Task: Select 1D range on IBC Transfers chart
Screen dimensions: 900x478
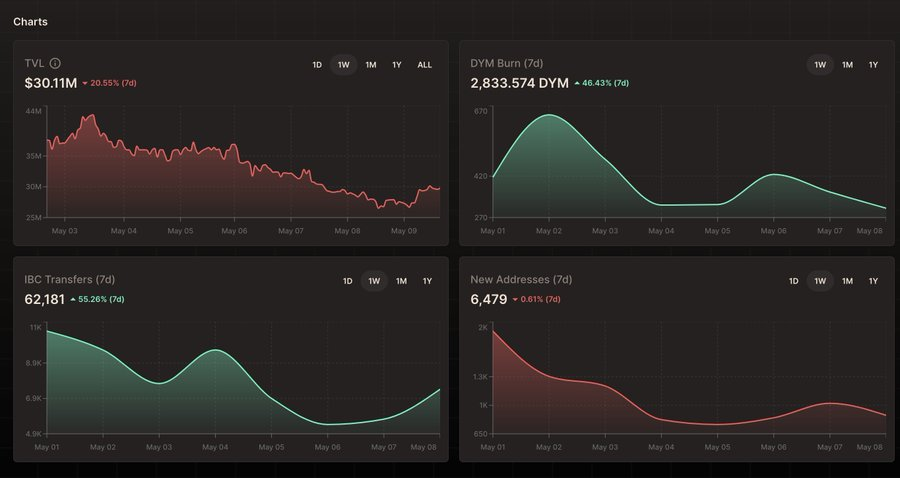Action: pyautogui.click(x=347, y=281)
